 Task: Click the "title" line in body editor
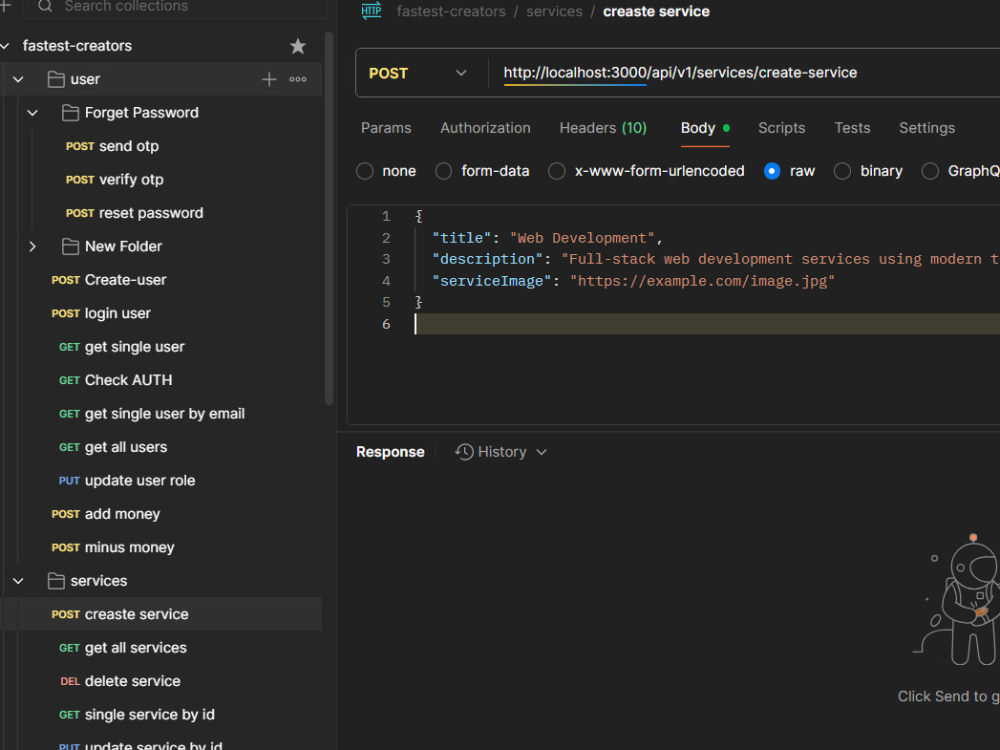click(547, 238)
